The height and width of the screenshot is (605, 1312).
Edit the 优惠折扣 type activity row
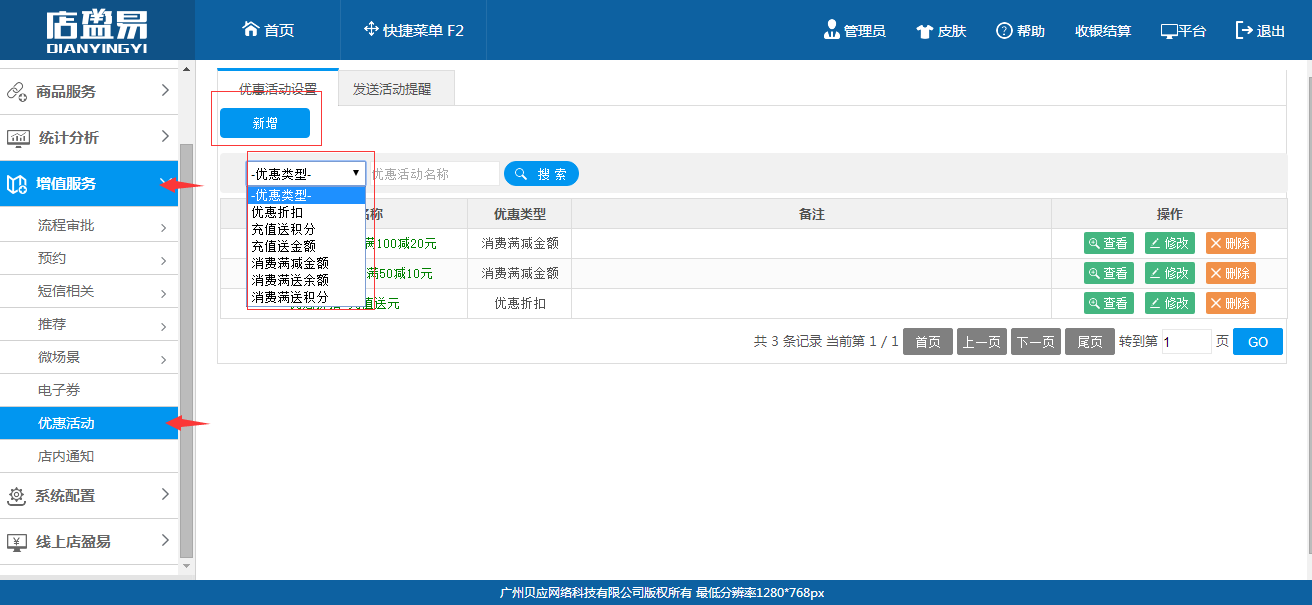[1170, 303]
